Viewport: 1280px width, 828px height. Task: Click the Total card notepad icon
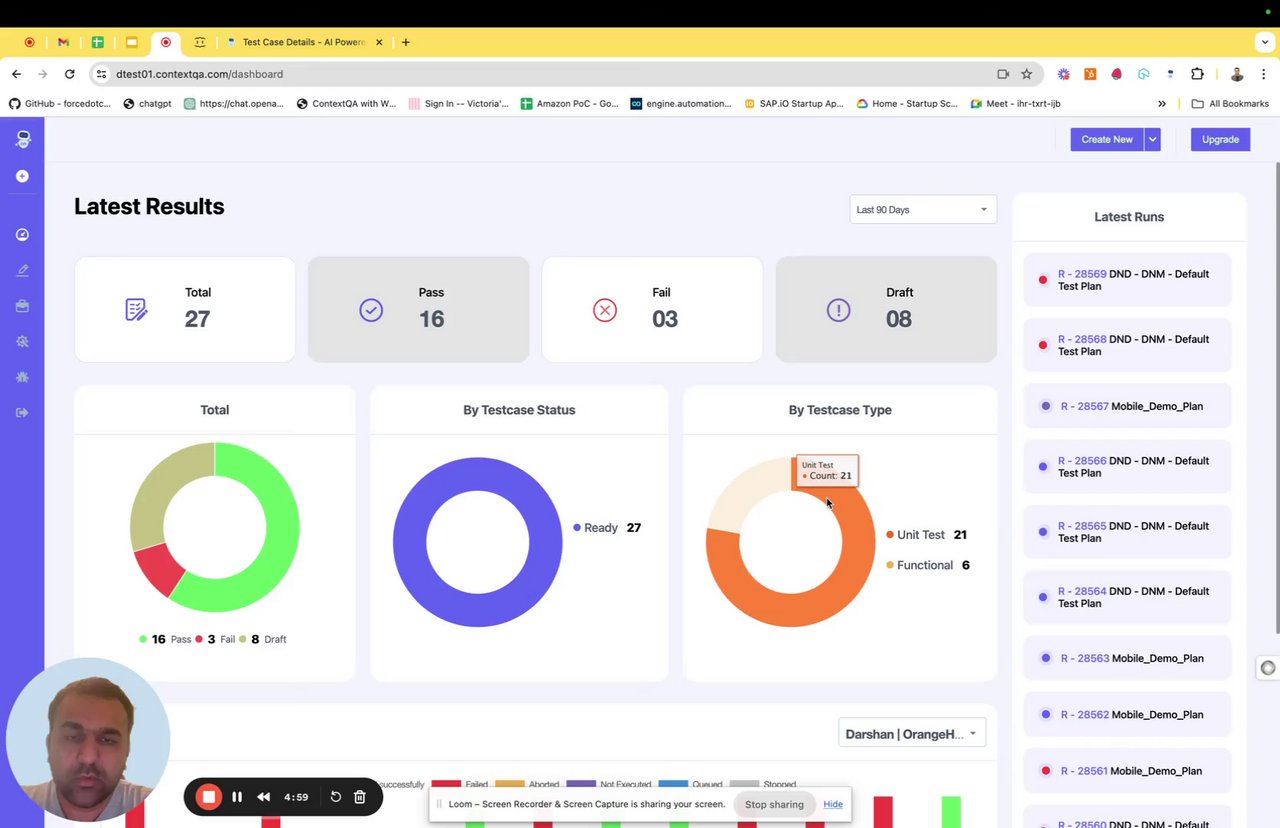136,310
